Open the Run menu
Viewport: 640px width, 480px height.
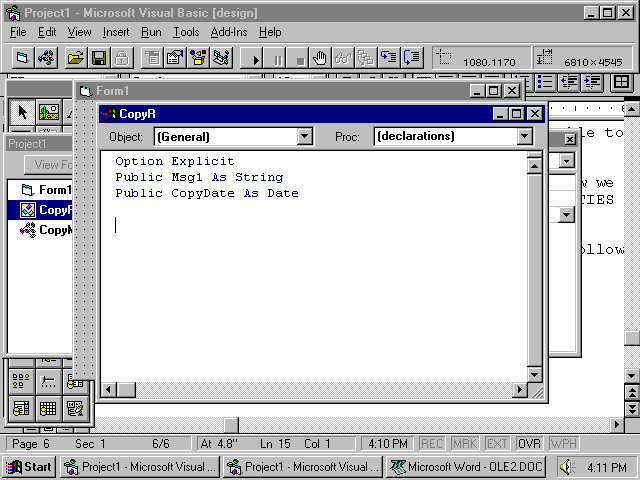point(151,32)
